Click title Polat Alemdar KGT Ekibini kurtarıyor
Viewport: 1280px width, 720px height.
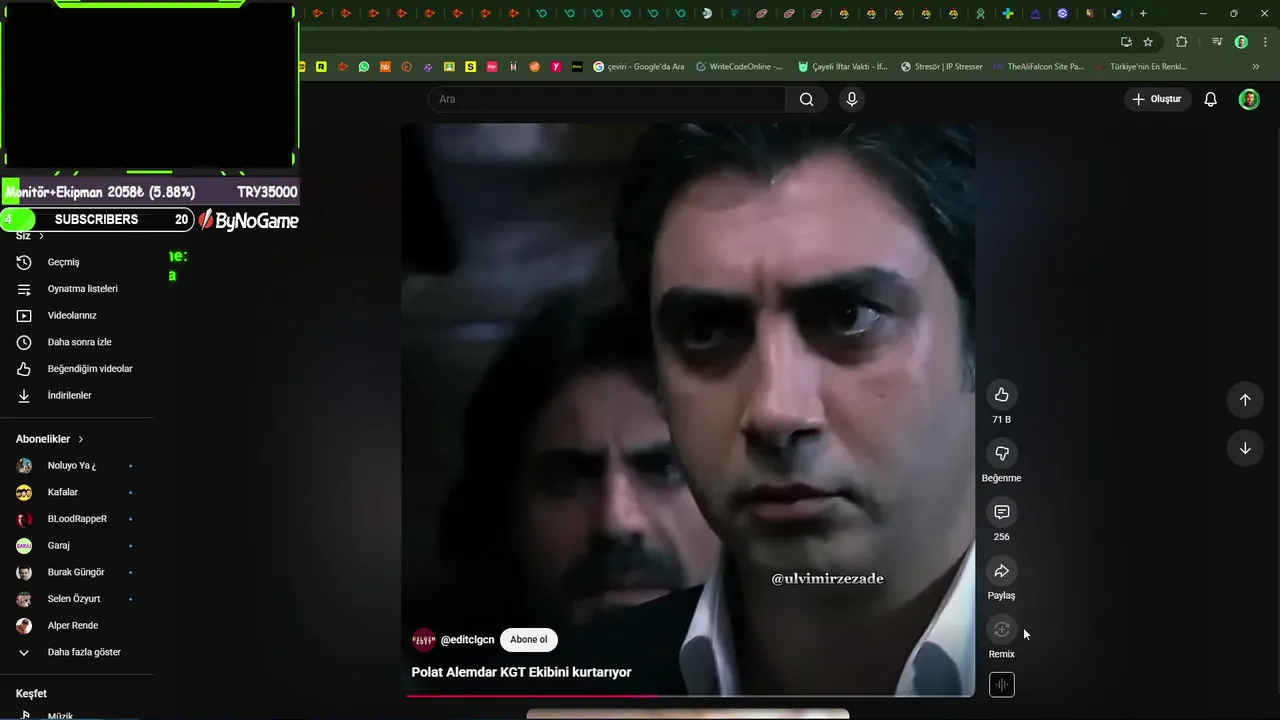pyautogui.click(x=521, y=672)
